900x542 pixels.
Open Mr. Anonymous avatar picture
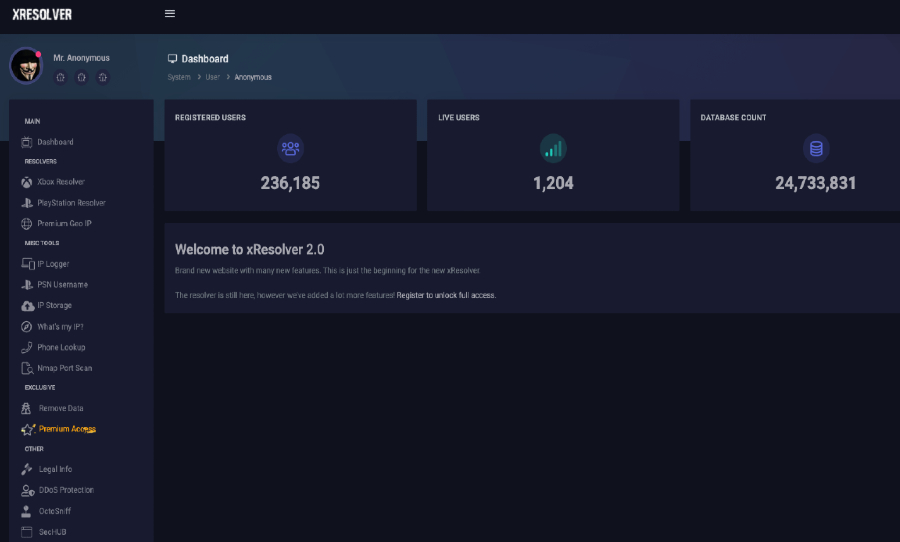pos(26,65)
